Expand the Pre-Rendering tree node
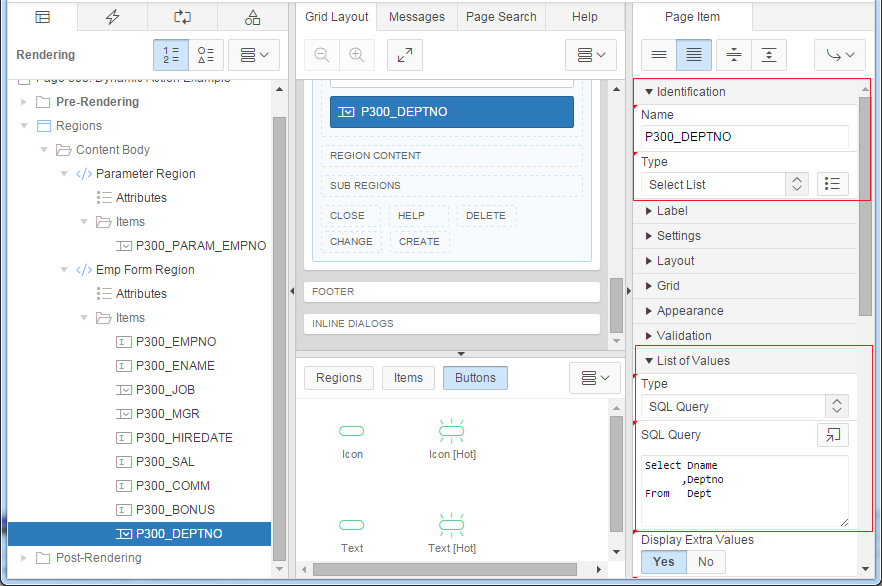The image size is (882, 586). (24, 102)
